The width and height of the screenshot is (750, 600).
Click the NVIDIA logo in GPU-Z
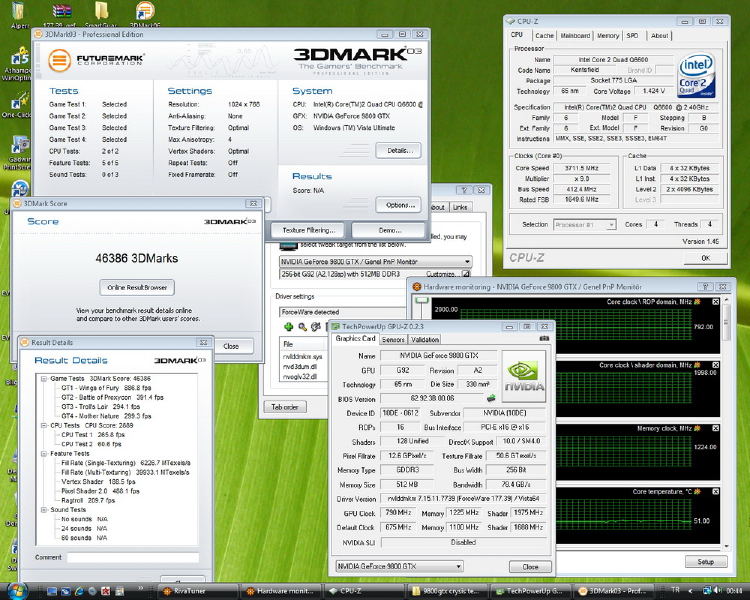pos(524,377)
